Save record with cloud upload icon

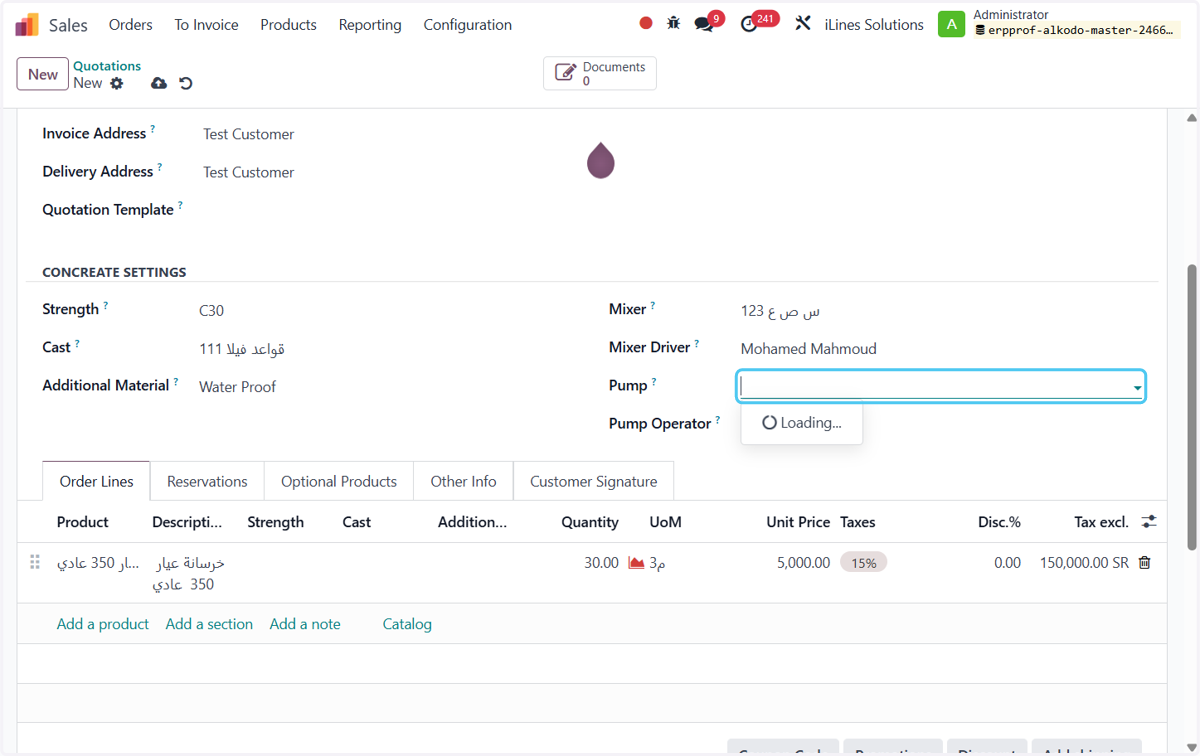point(159,83)
